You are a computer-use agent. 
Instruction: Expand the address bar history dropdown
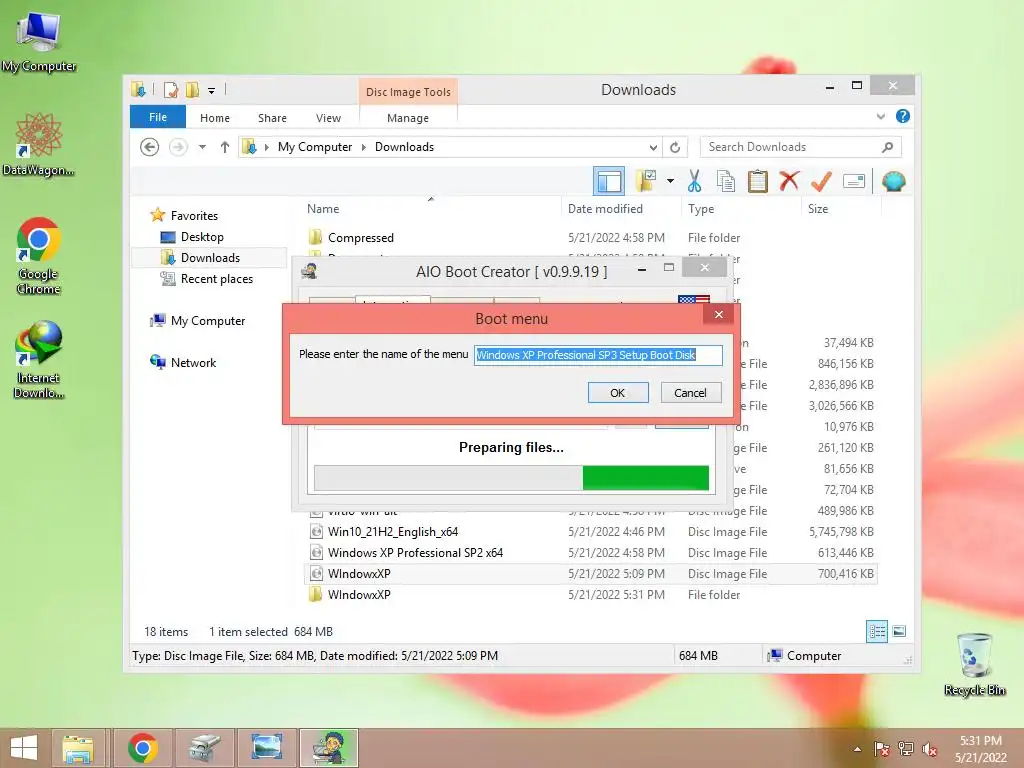click(x=652, y=148)
